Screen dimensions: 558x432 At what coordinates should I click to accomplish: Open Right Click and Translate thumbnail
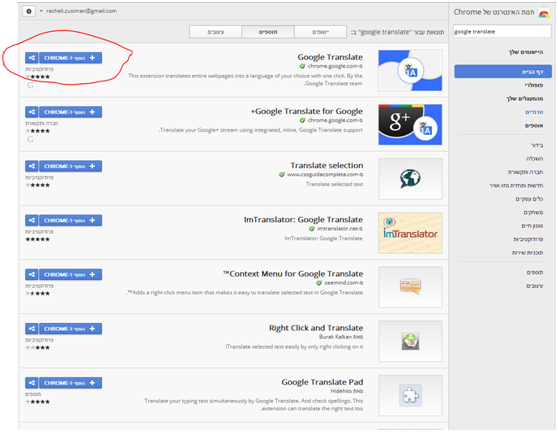point(410,341)
